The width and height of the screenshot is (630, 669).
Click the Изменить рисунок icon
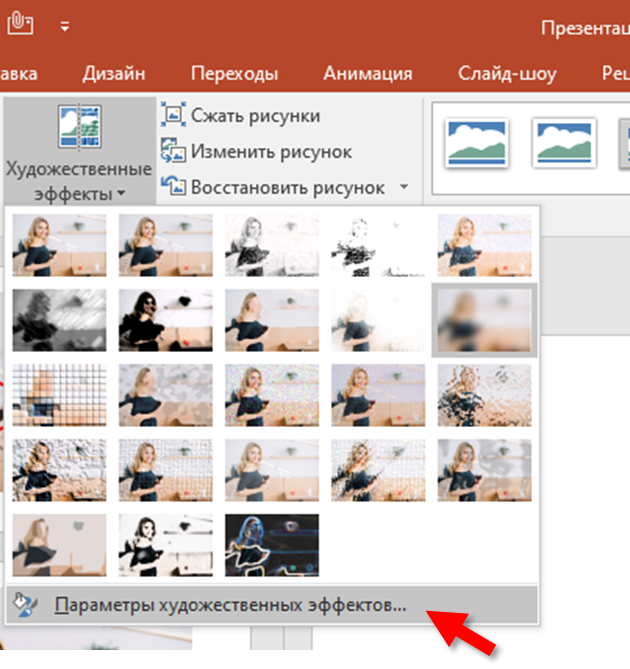point(173,150)
